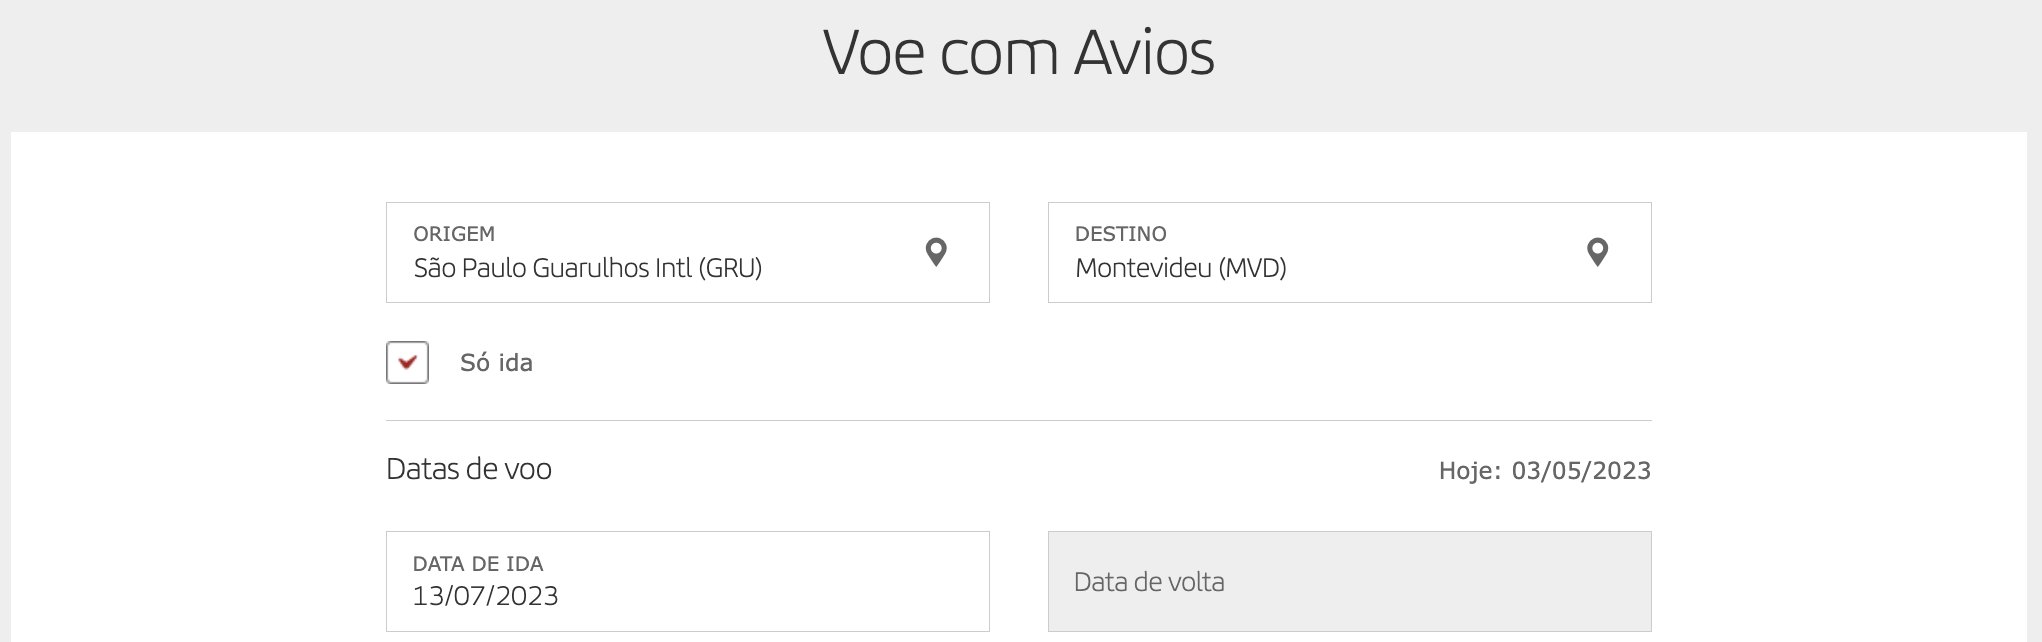Click the 13/07/2023 departure date value

[486, 596]
